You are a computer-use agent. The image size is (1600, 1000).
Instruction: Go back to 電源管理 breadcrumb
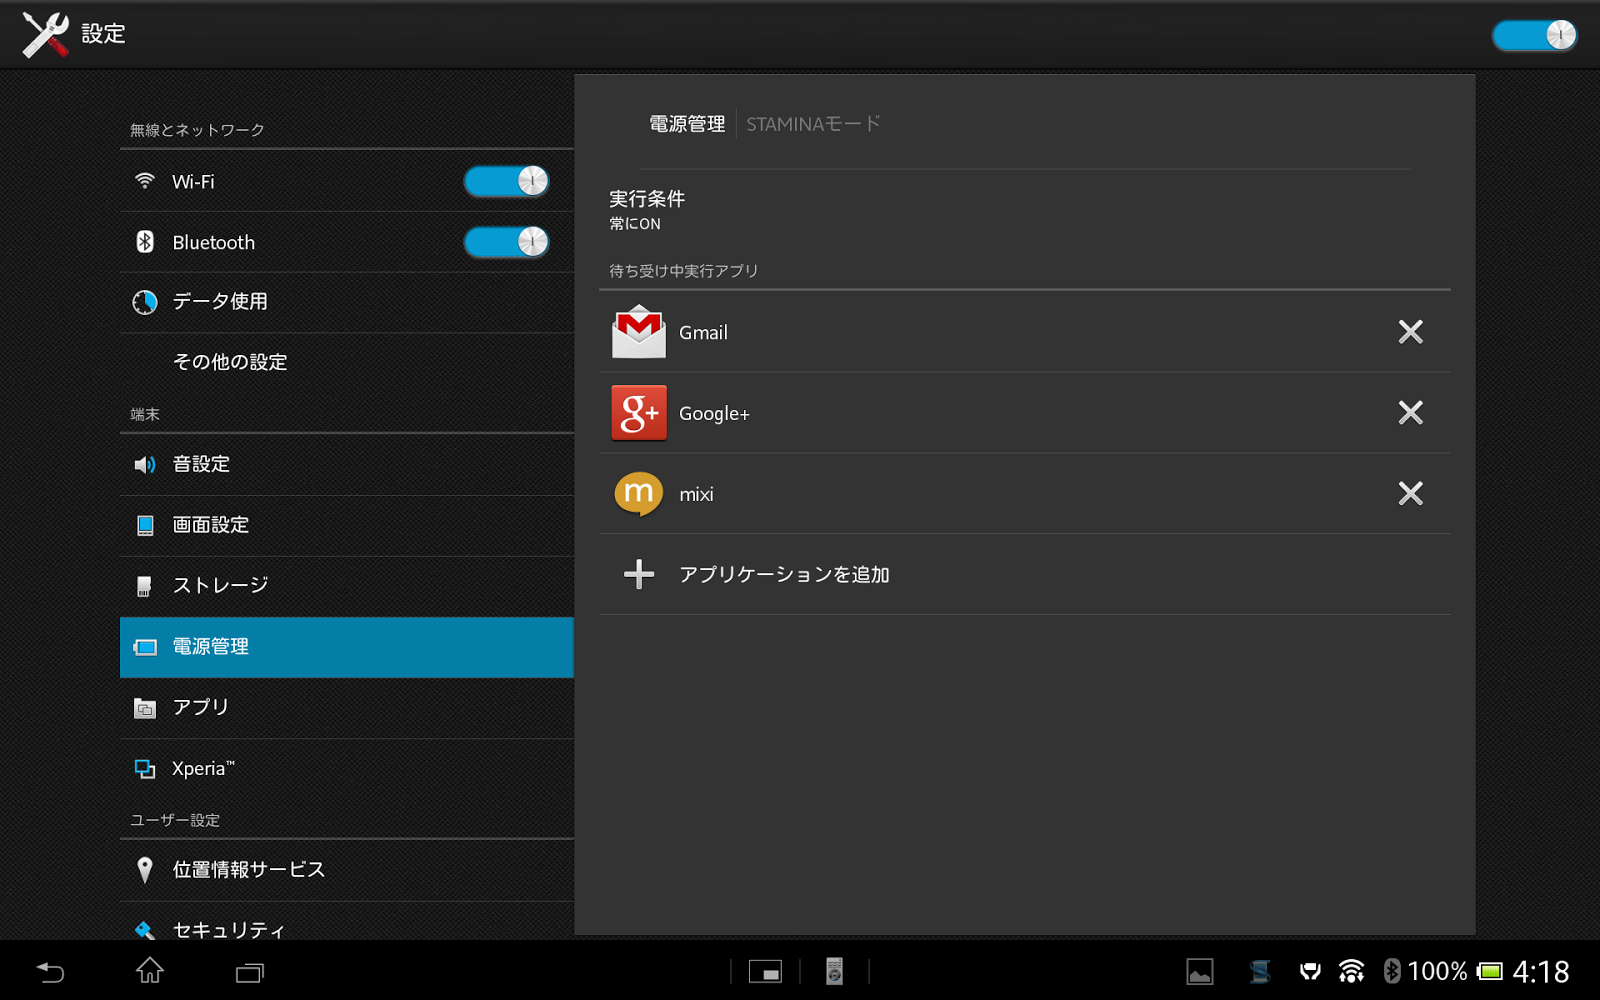[687, 124]
